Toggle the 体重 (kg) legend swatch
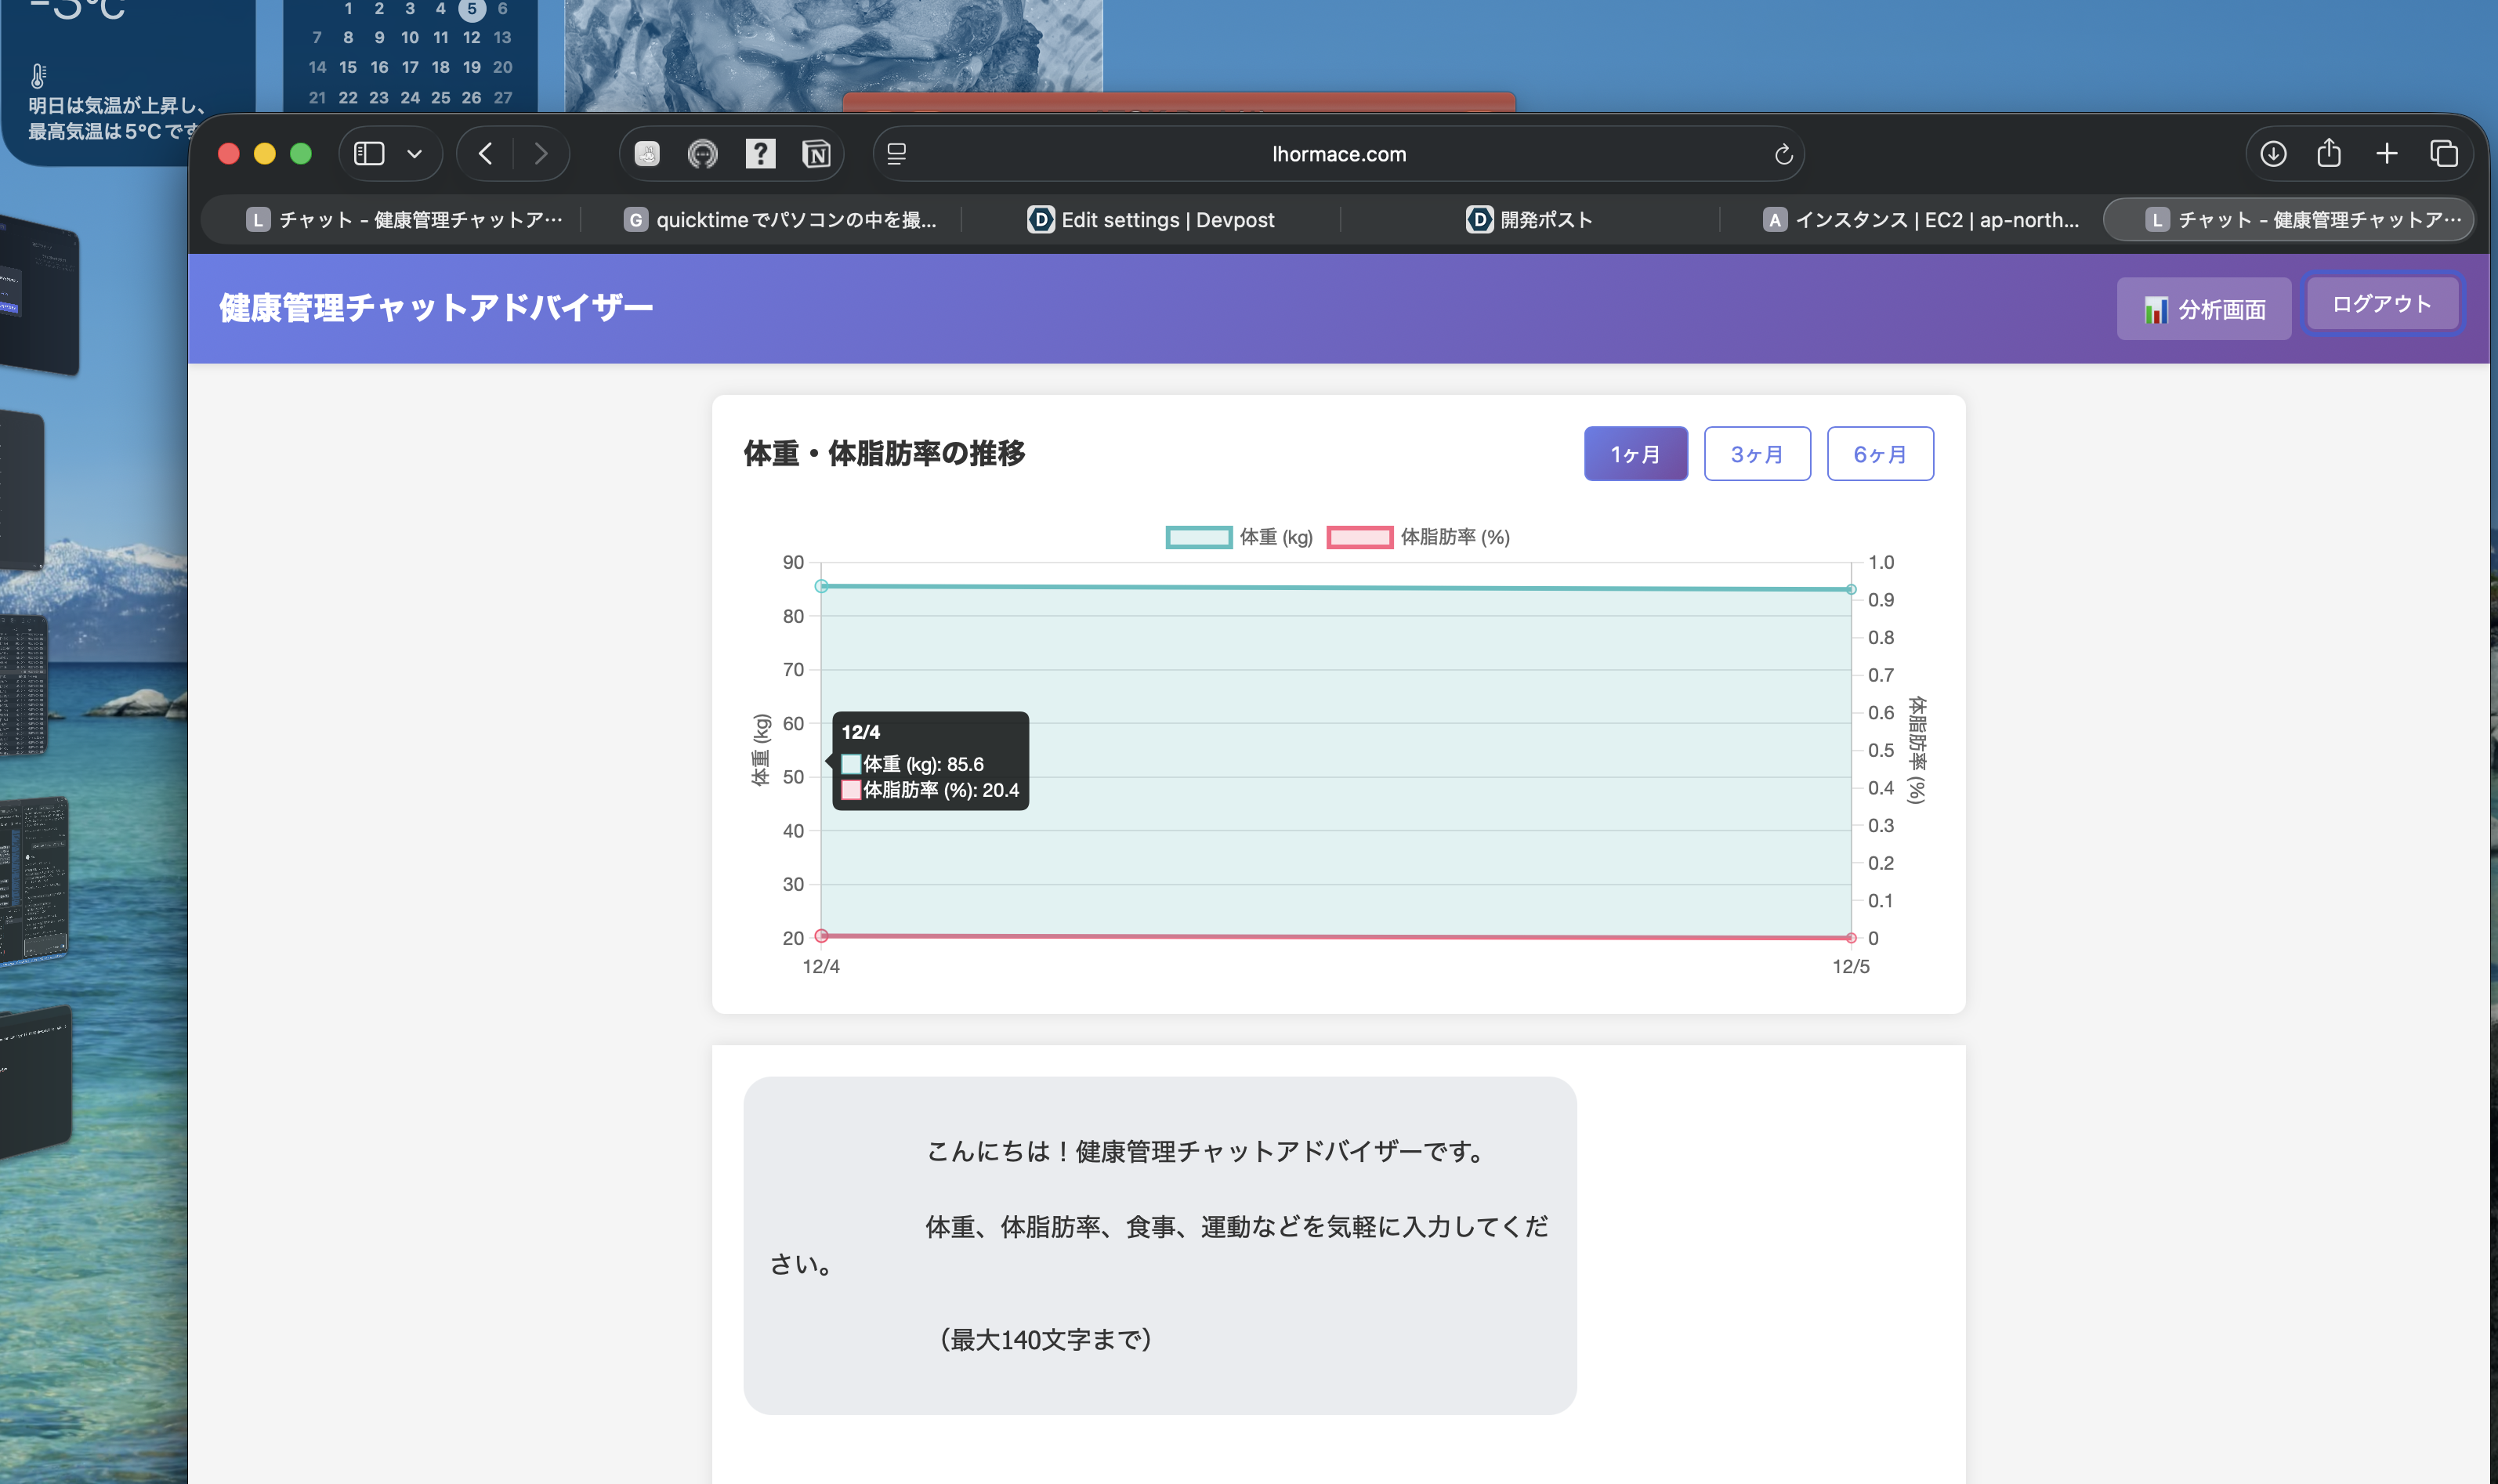This screenshot has height=1484, width=2498. point(1198,538)
